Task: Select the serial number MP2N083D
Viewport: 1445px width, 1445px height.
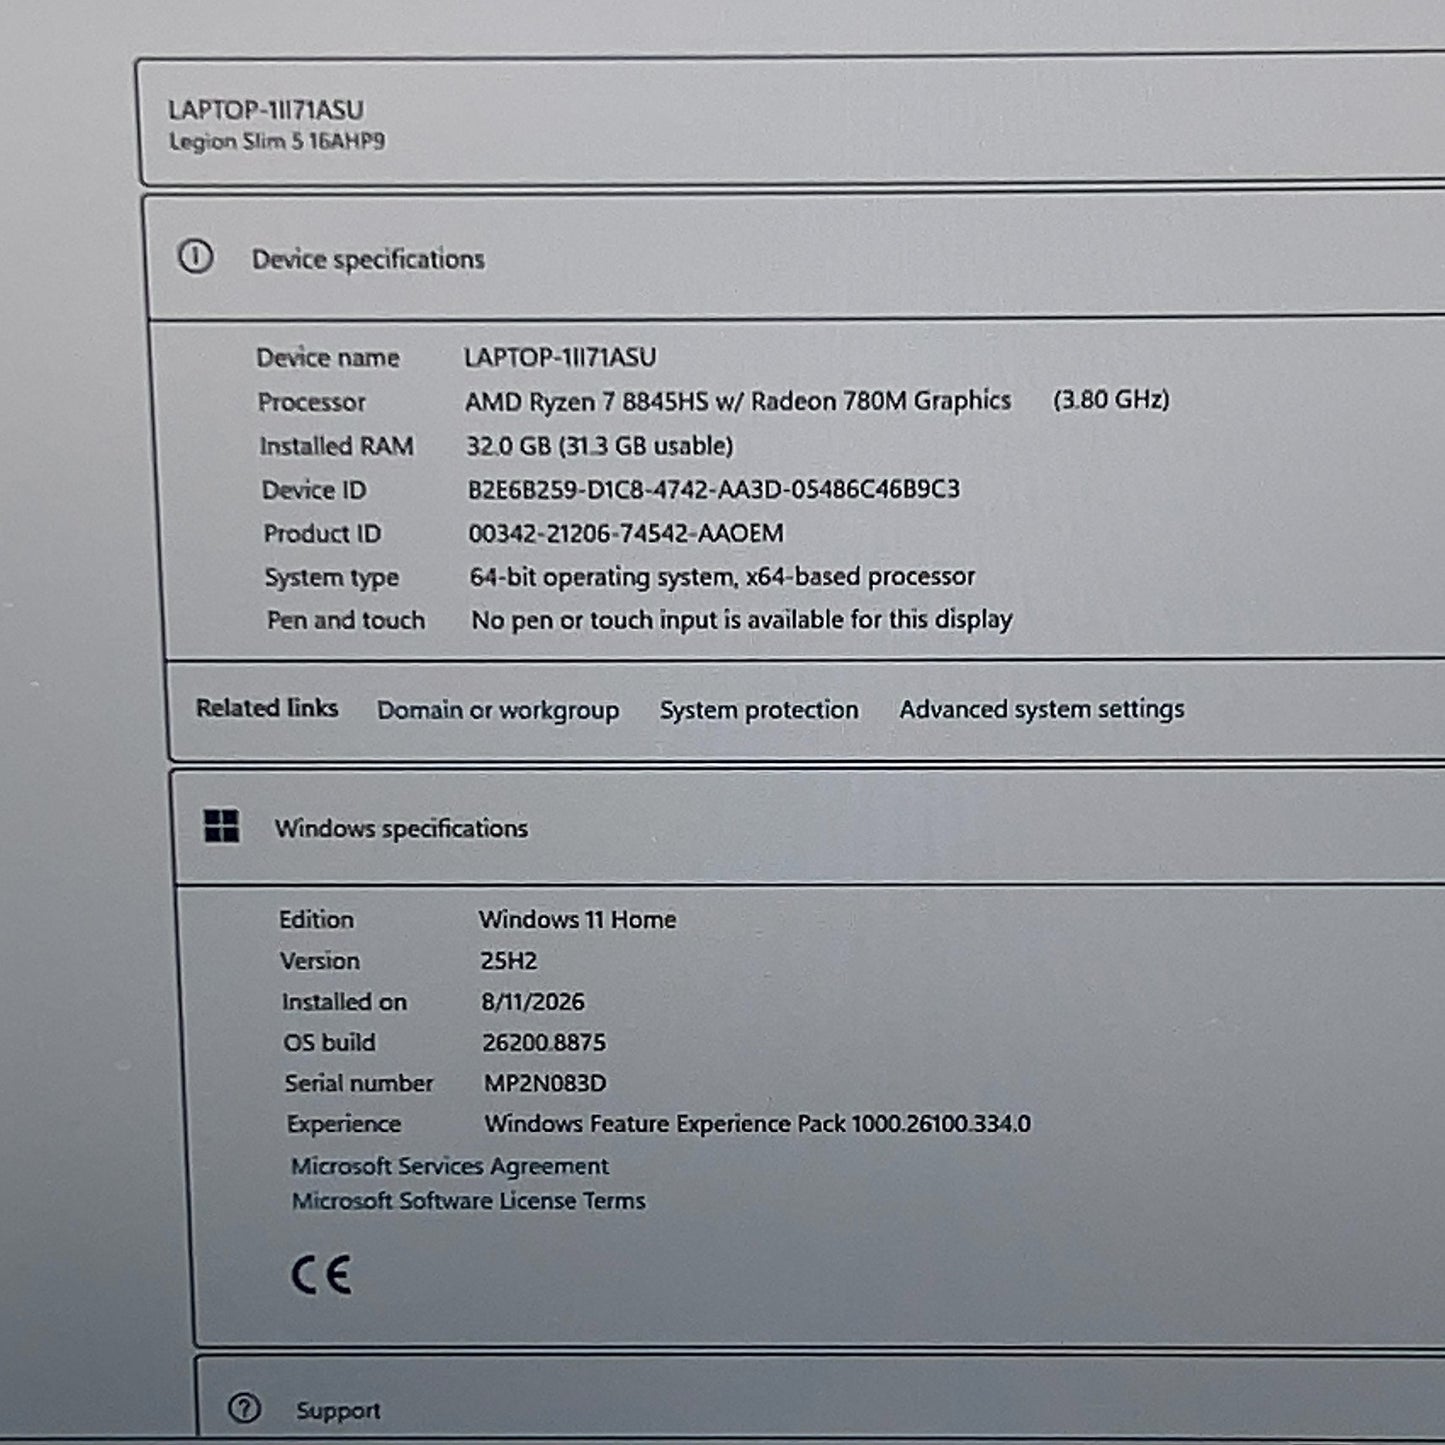Action: (x=545, y=1083)
